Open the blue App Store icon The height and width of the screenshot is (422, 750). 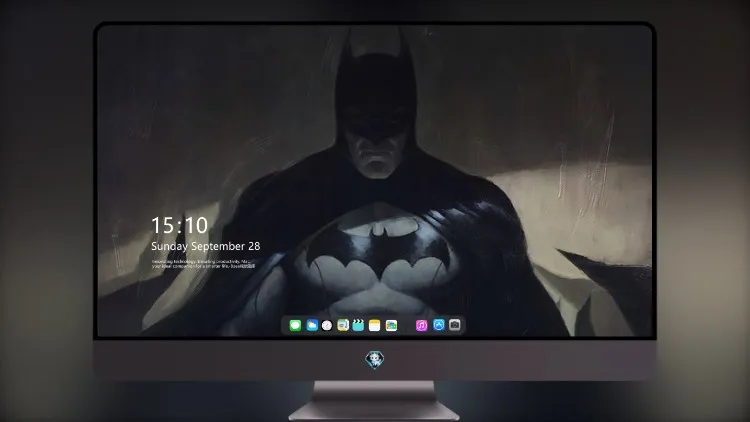(x=439, y=325)
